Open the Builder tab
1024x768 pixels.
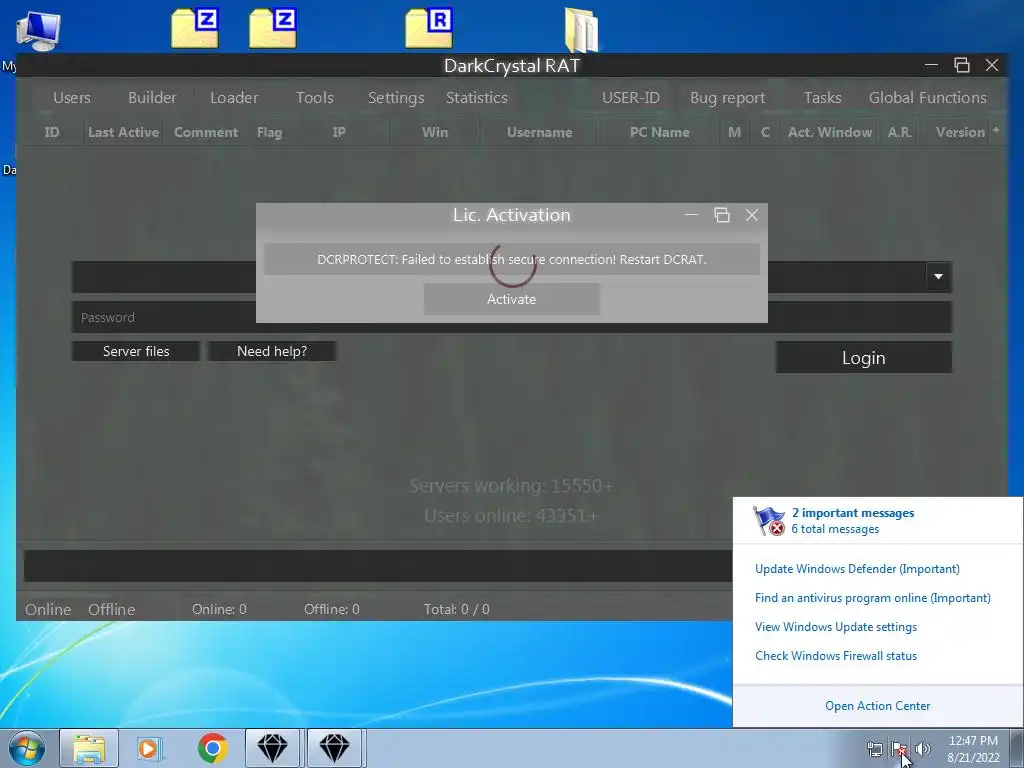[152, 98]
